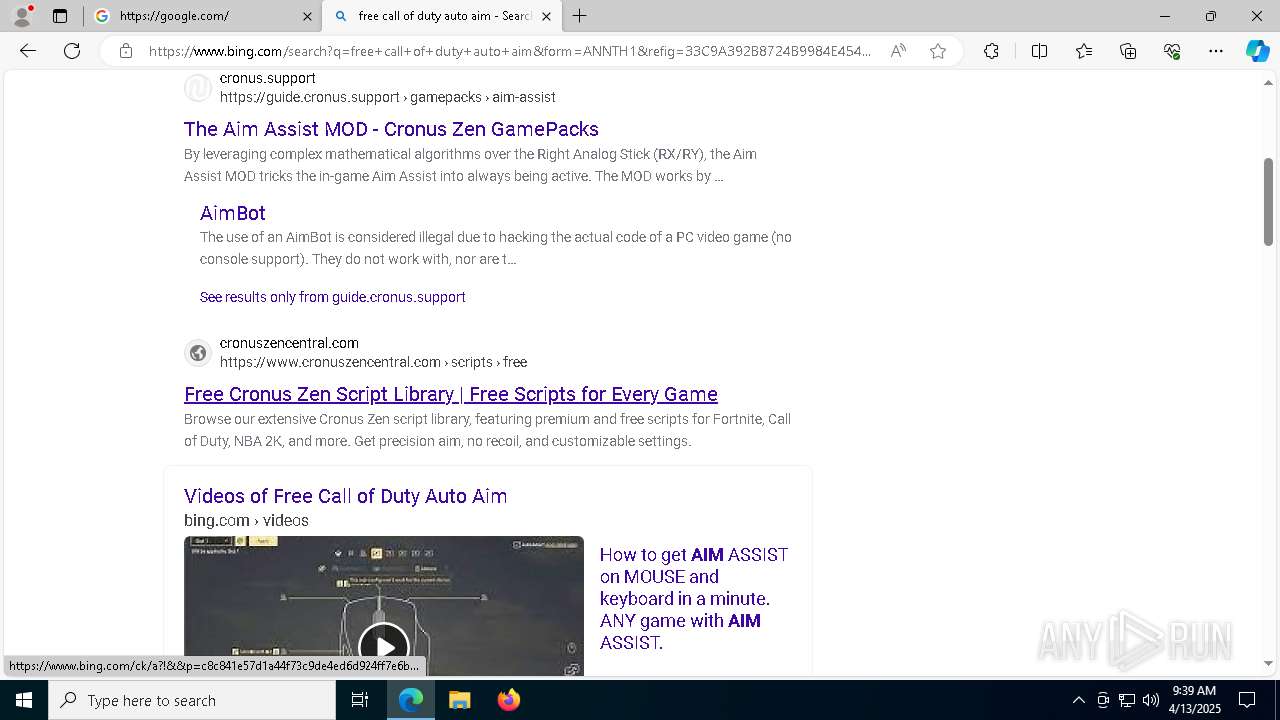
Task: Click the guide.cronus.support breadcrumb URL
Action: (x=388, y=97)
